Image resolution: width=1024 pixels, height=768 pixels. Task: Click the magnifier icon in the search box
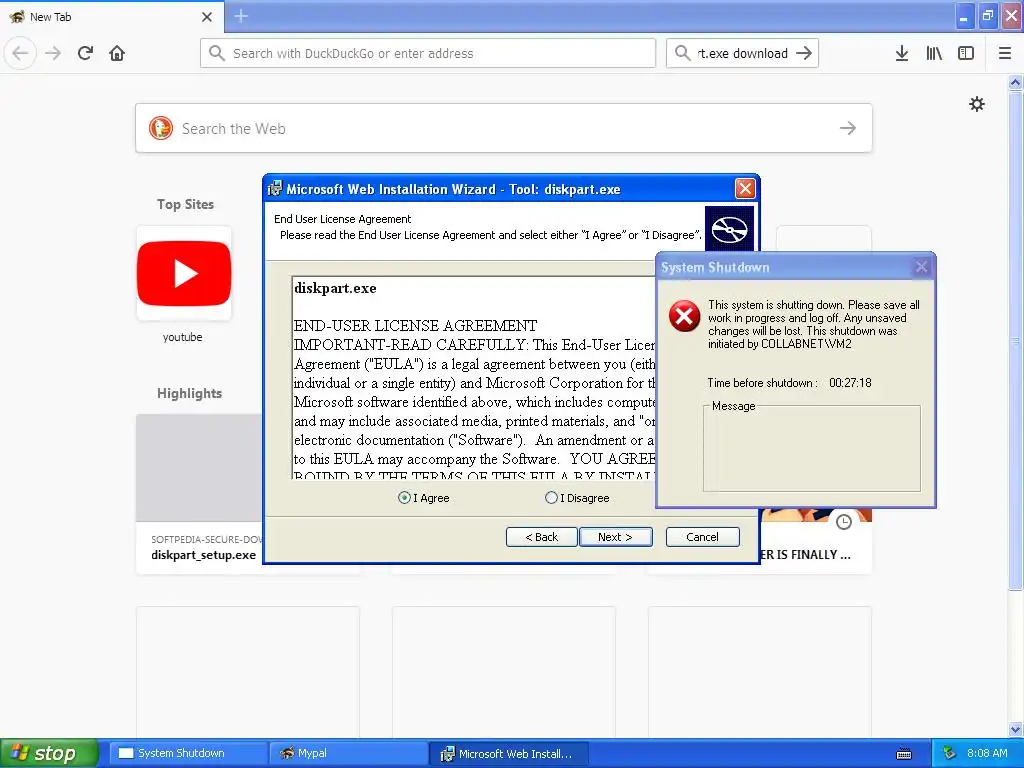[x=682, y=54]
